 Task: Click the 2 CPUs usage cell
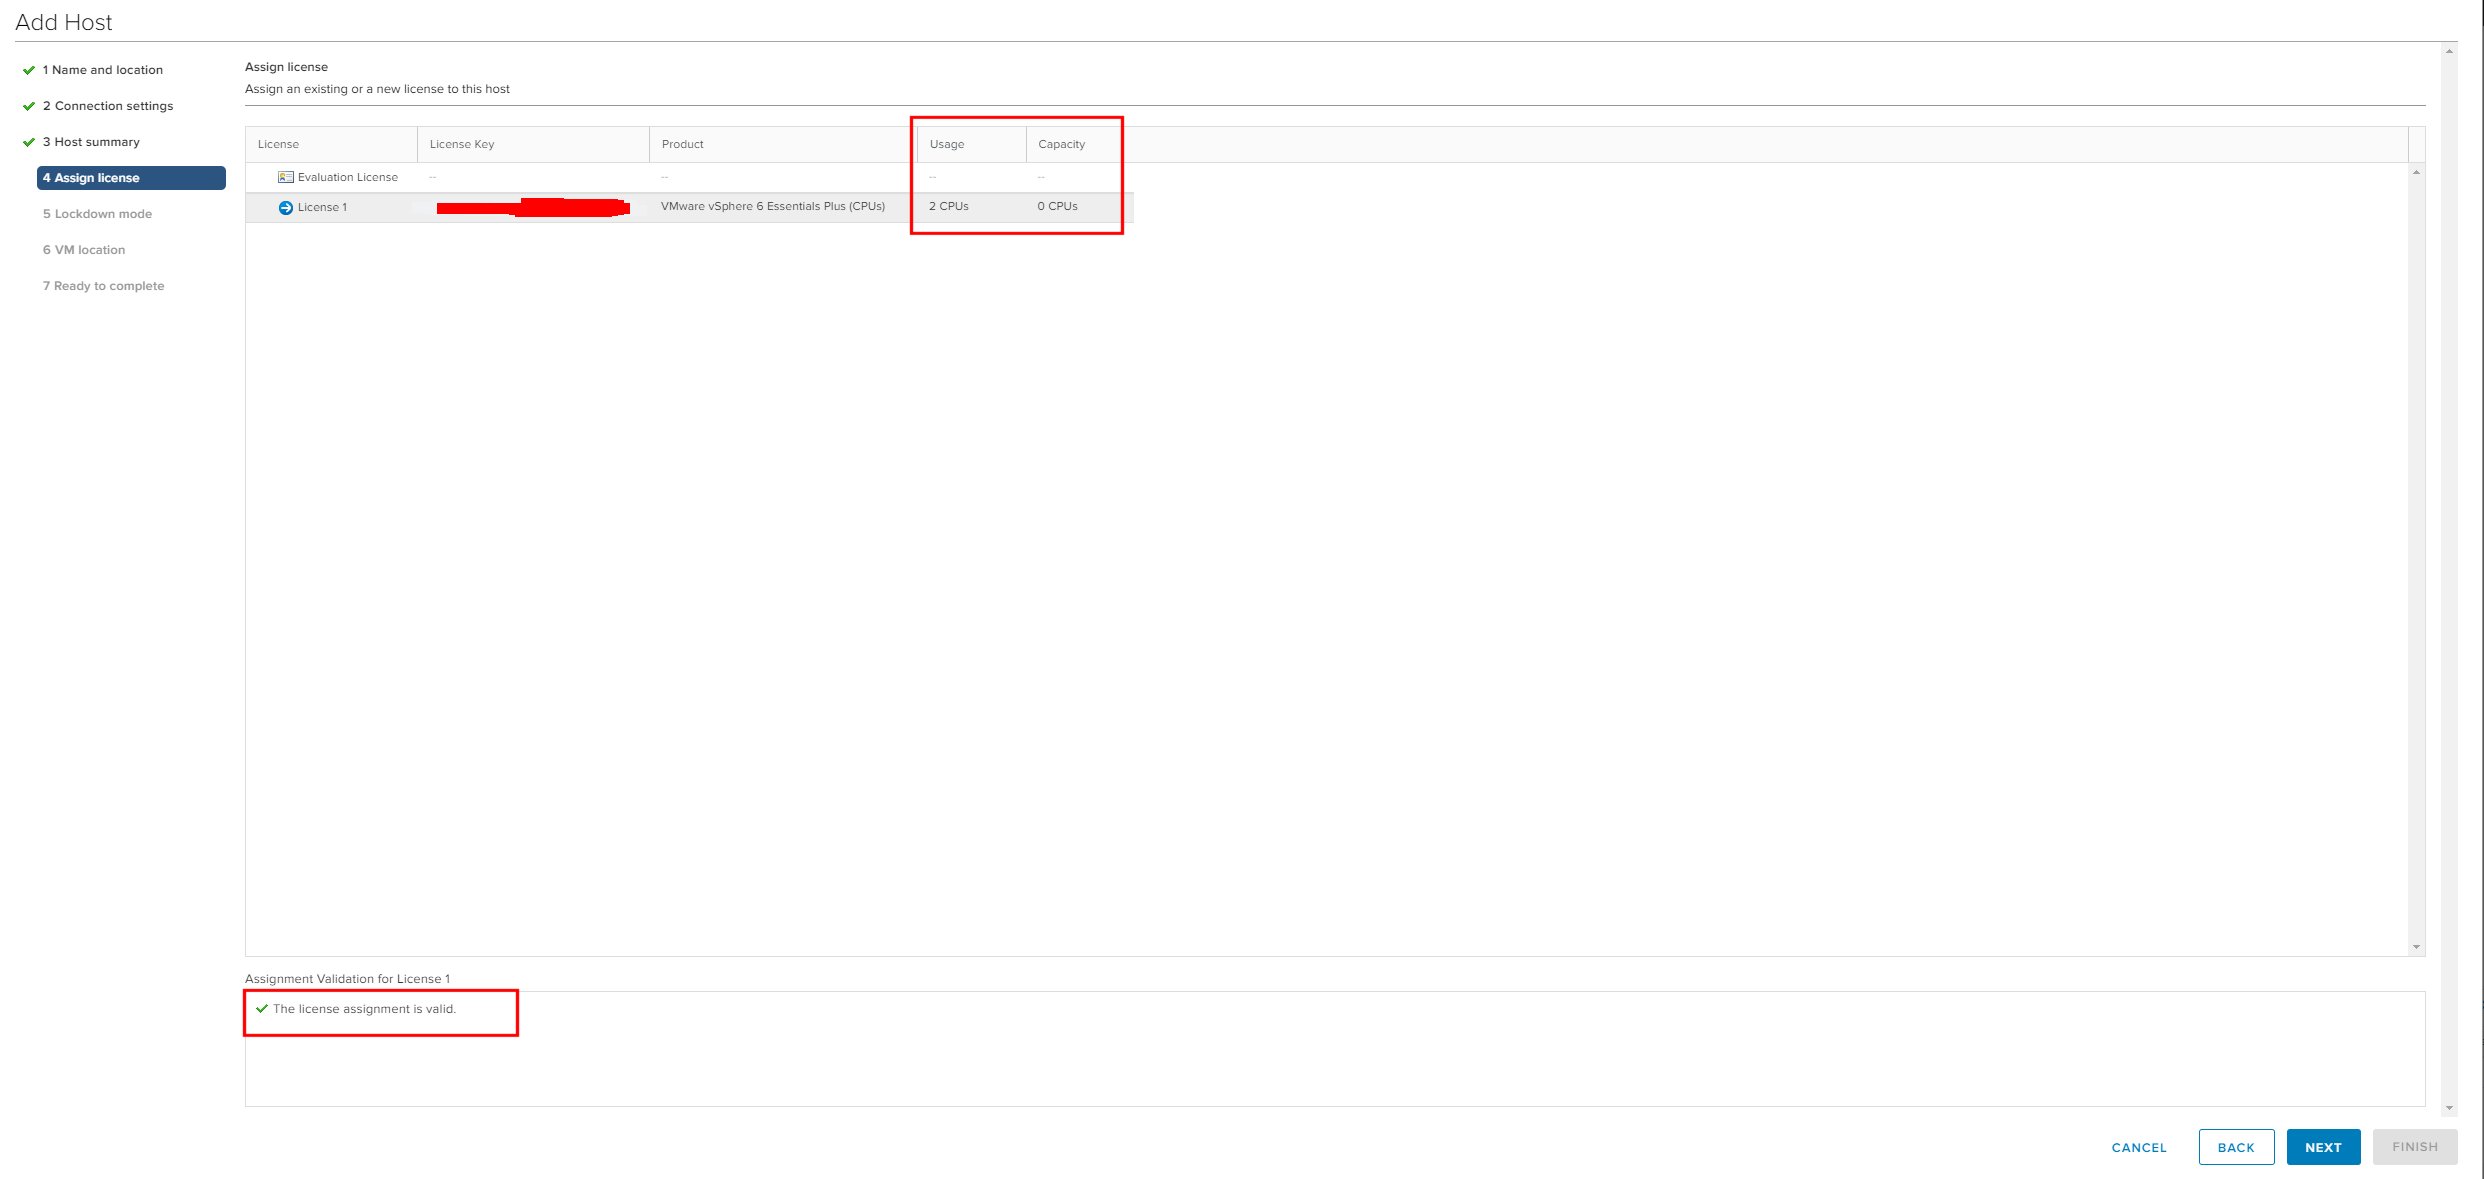click(948, 206)
